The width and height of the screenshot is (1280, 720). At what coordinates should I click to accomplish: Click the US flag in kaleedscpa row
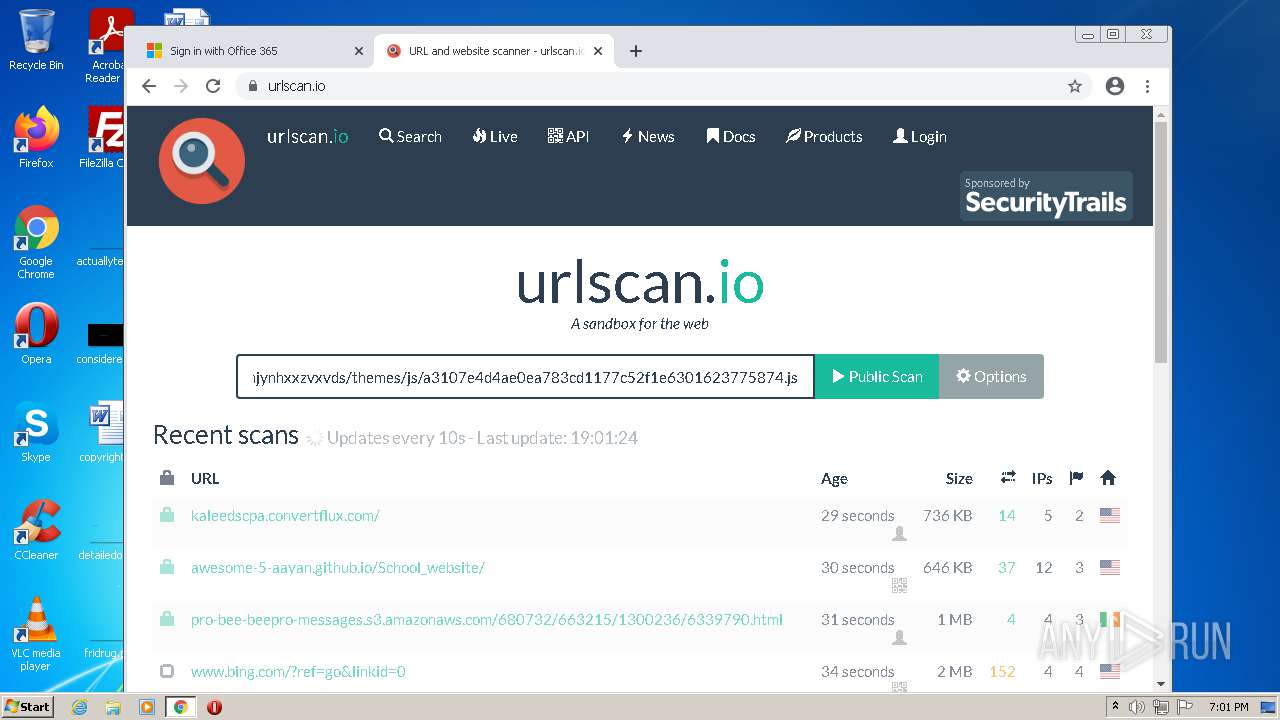(x=1109, y=516)
